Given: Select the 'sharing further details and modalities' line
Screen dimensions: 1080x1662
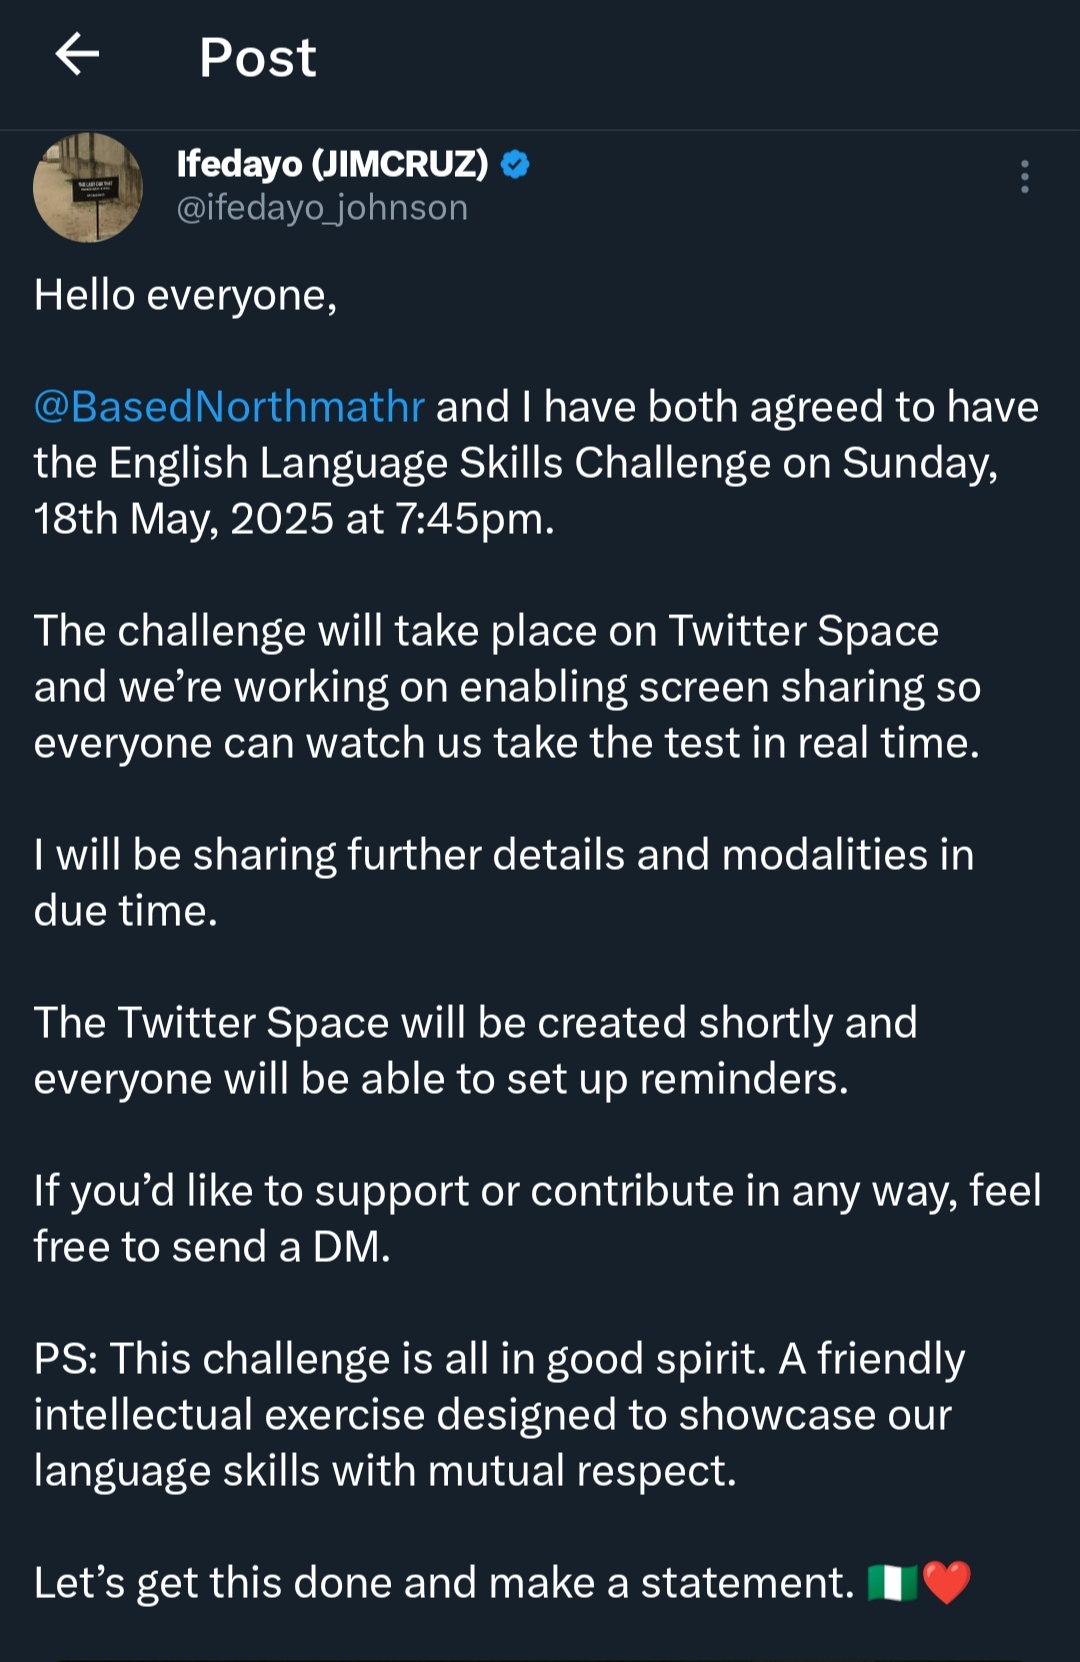Looking at the screenshot, I should [x=504, y=855].
